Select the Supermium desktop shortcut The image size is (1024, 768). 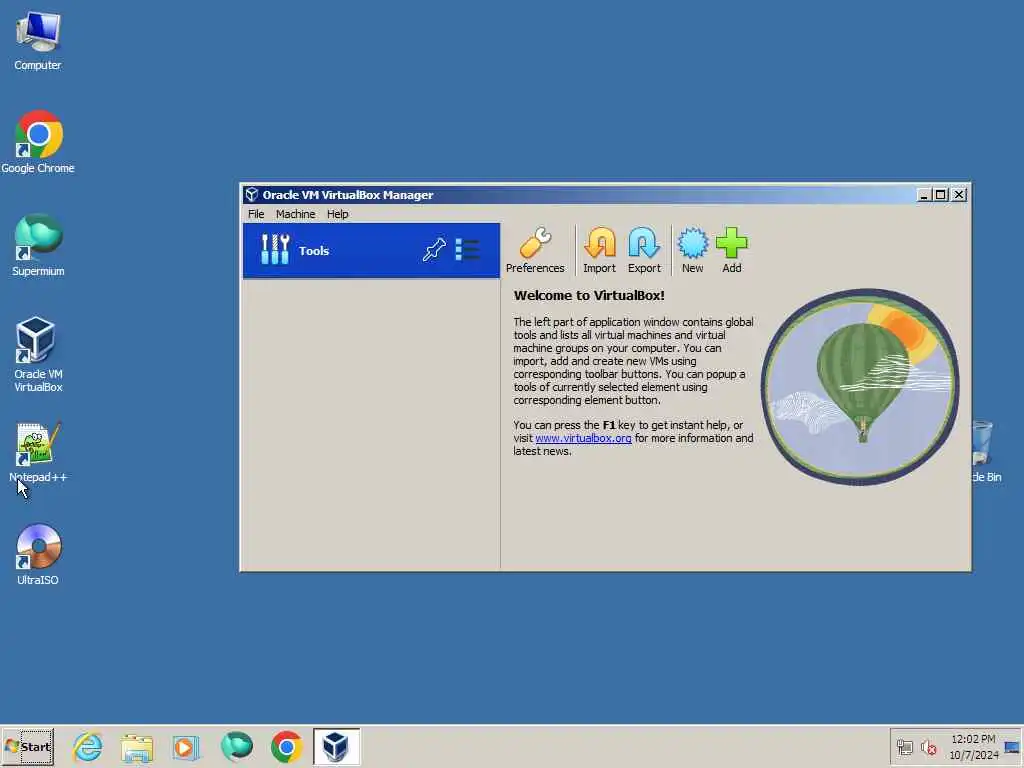[x=38, y=246]
